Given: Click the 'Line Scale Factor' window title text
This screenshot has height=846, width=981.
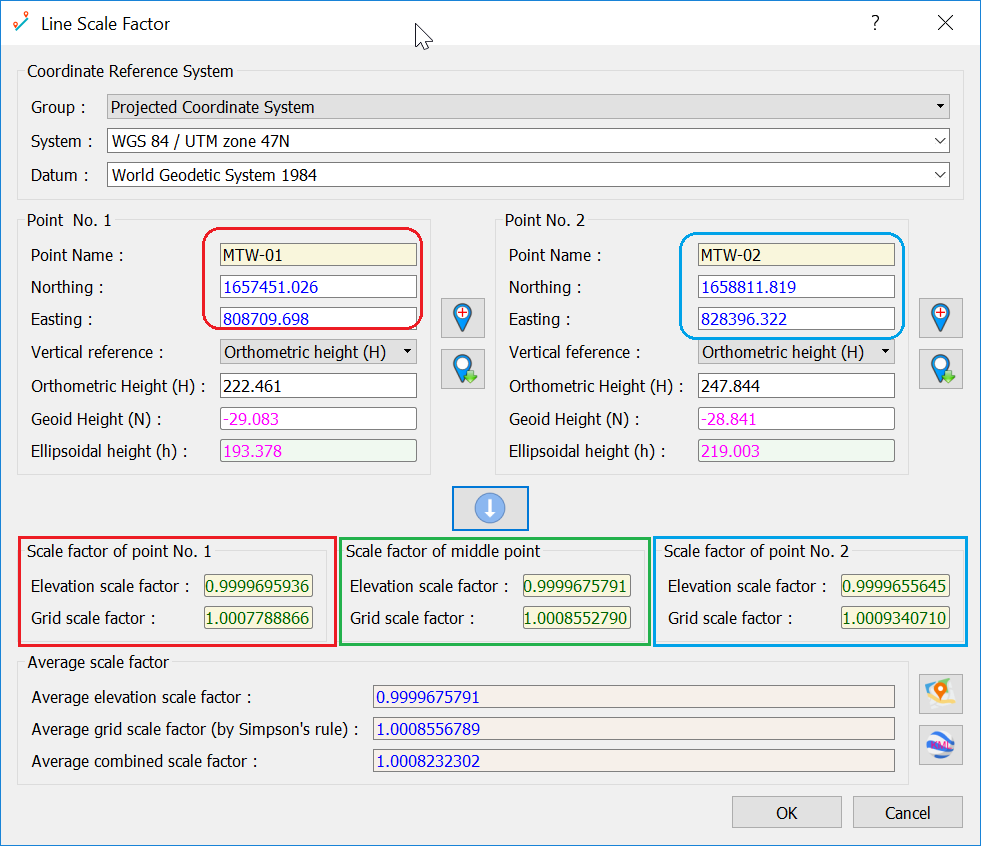Looking at the screenshot, I should click(x=105, y=24).
